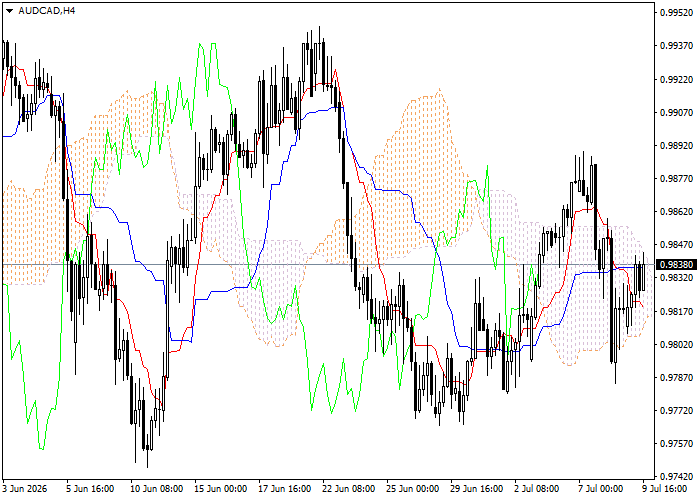Viewport: 700px width, 500px height.
Task: Click the 9 Jul 16:00 time label
Action: (x=665, y=489)
